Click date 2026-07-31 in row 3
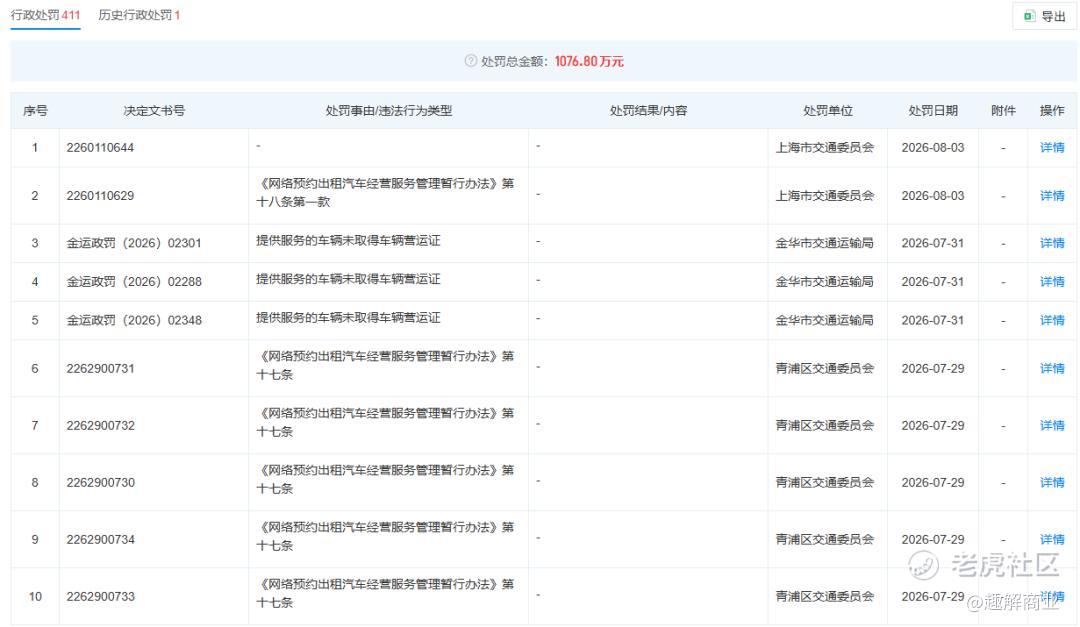 click(x=933, y=243)
